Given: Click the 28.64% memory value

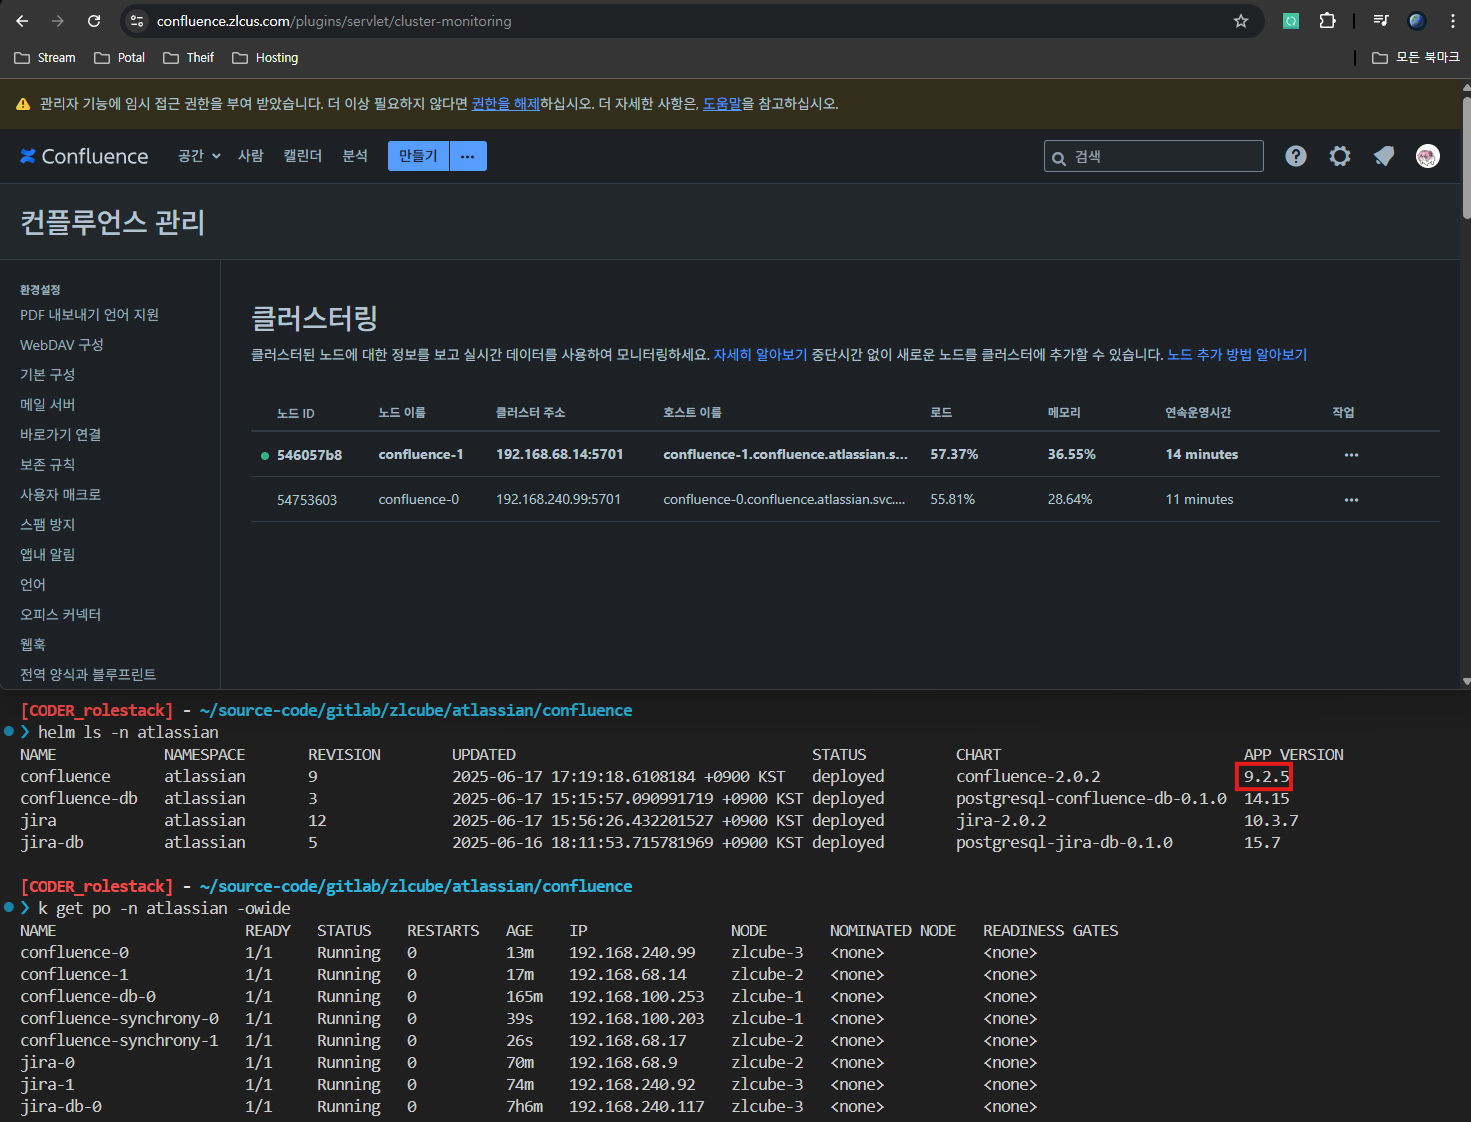Looking at the screenshot, I should click(1070, 499).
